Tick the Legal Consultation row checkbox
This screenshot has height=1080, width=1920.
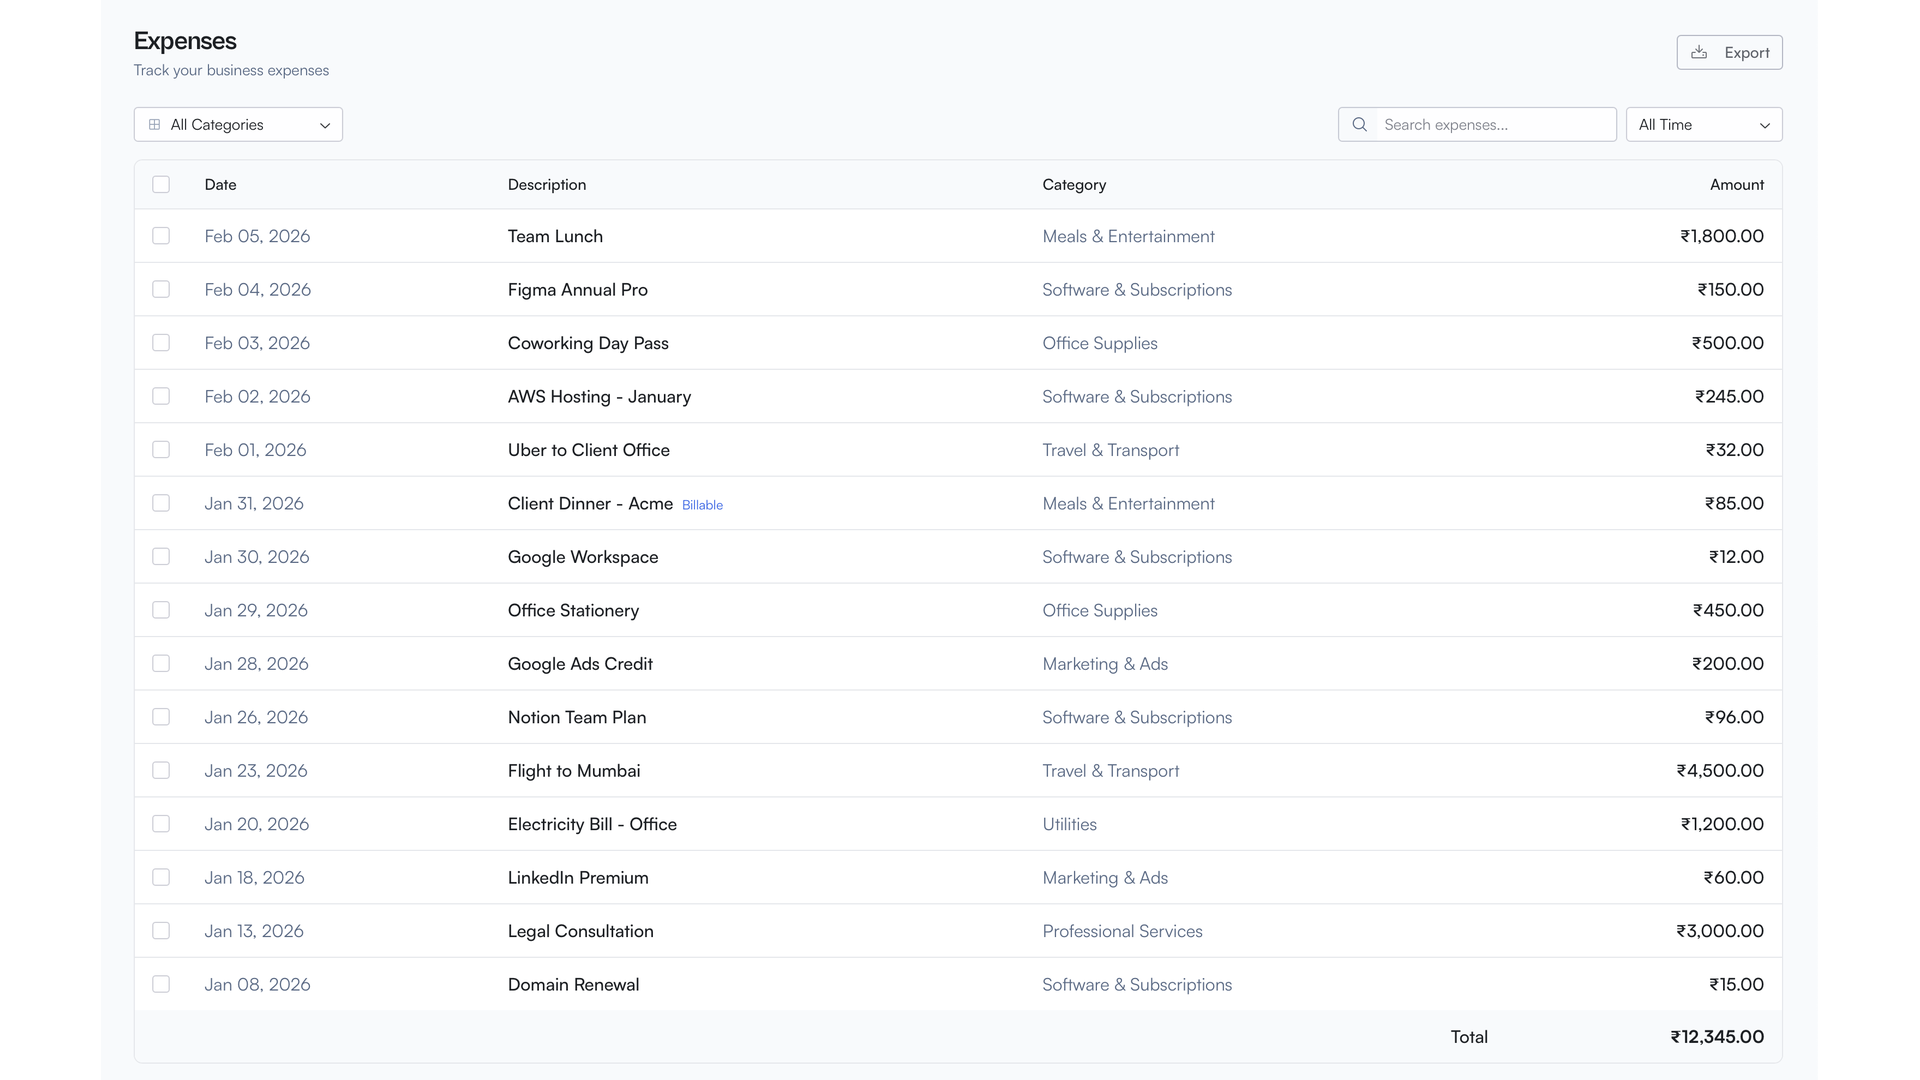(161, 931)
